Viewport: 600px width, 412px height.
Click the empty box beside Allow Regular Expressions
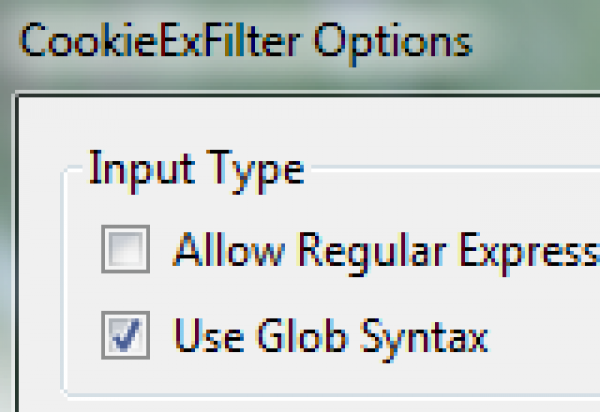[x=125, y=249]
